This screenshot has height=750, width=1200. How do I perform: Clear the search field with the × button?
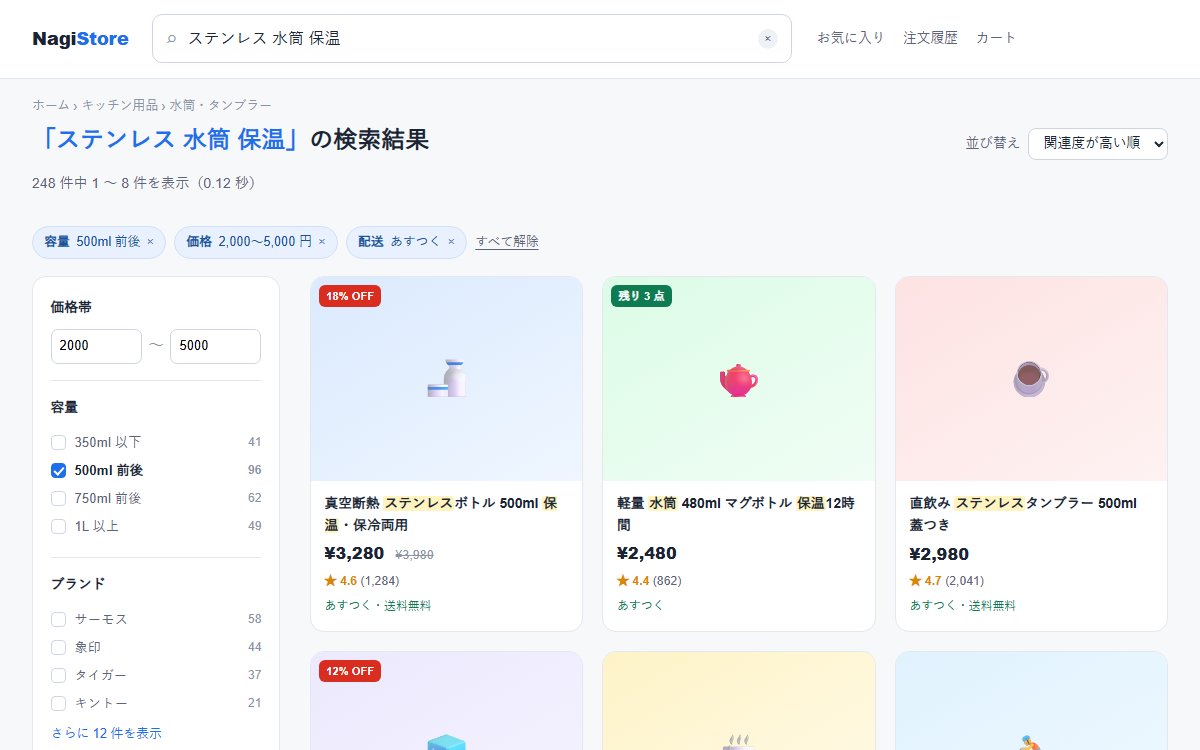[x=768, y=38]
